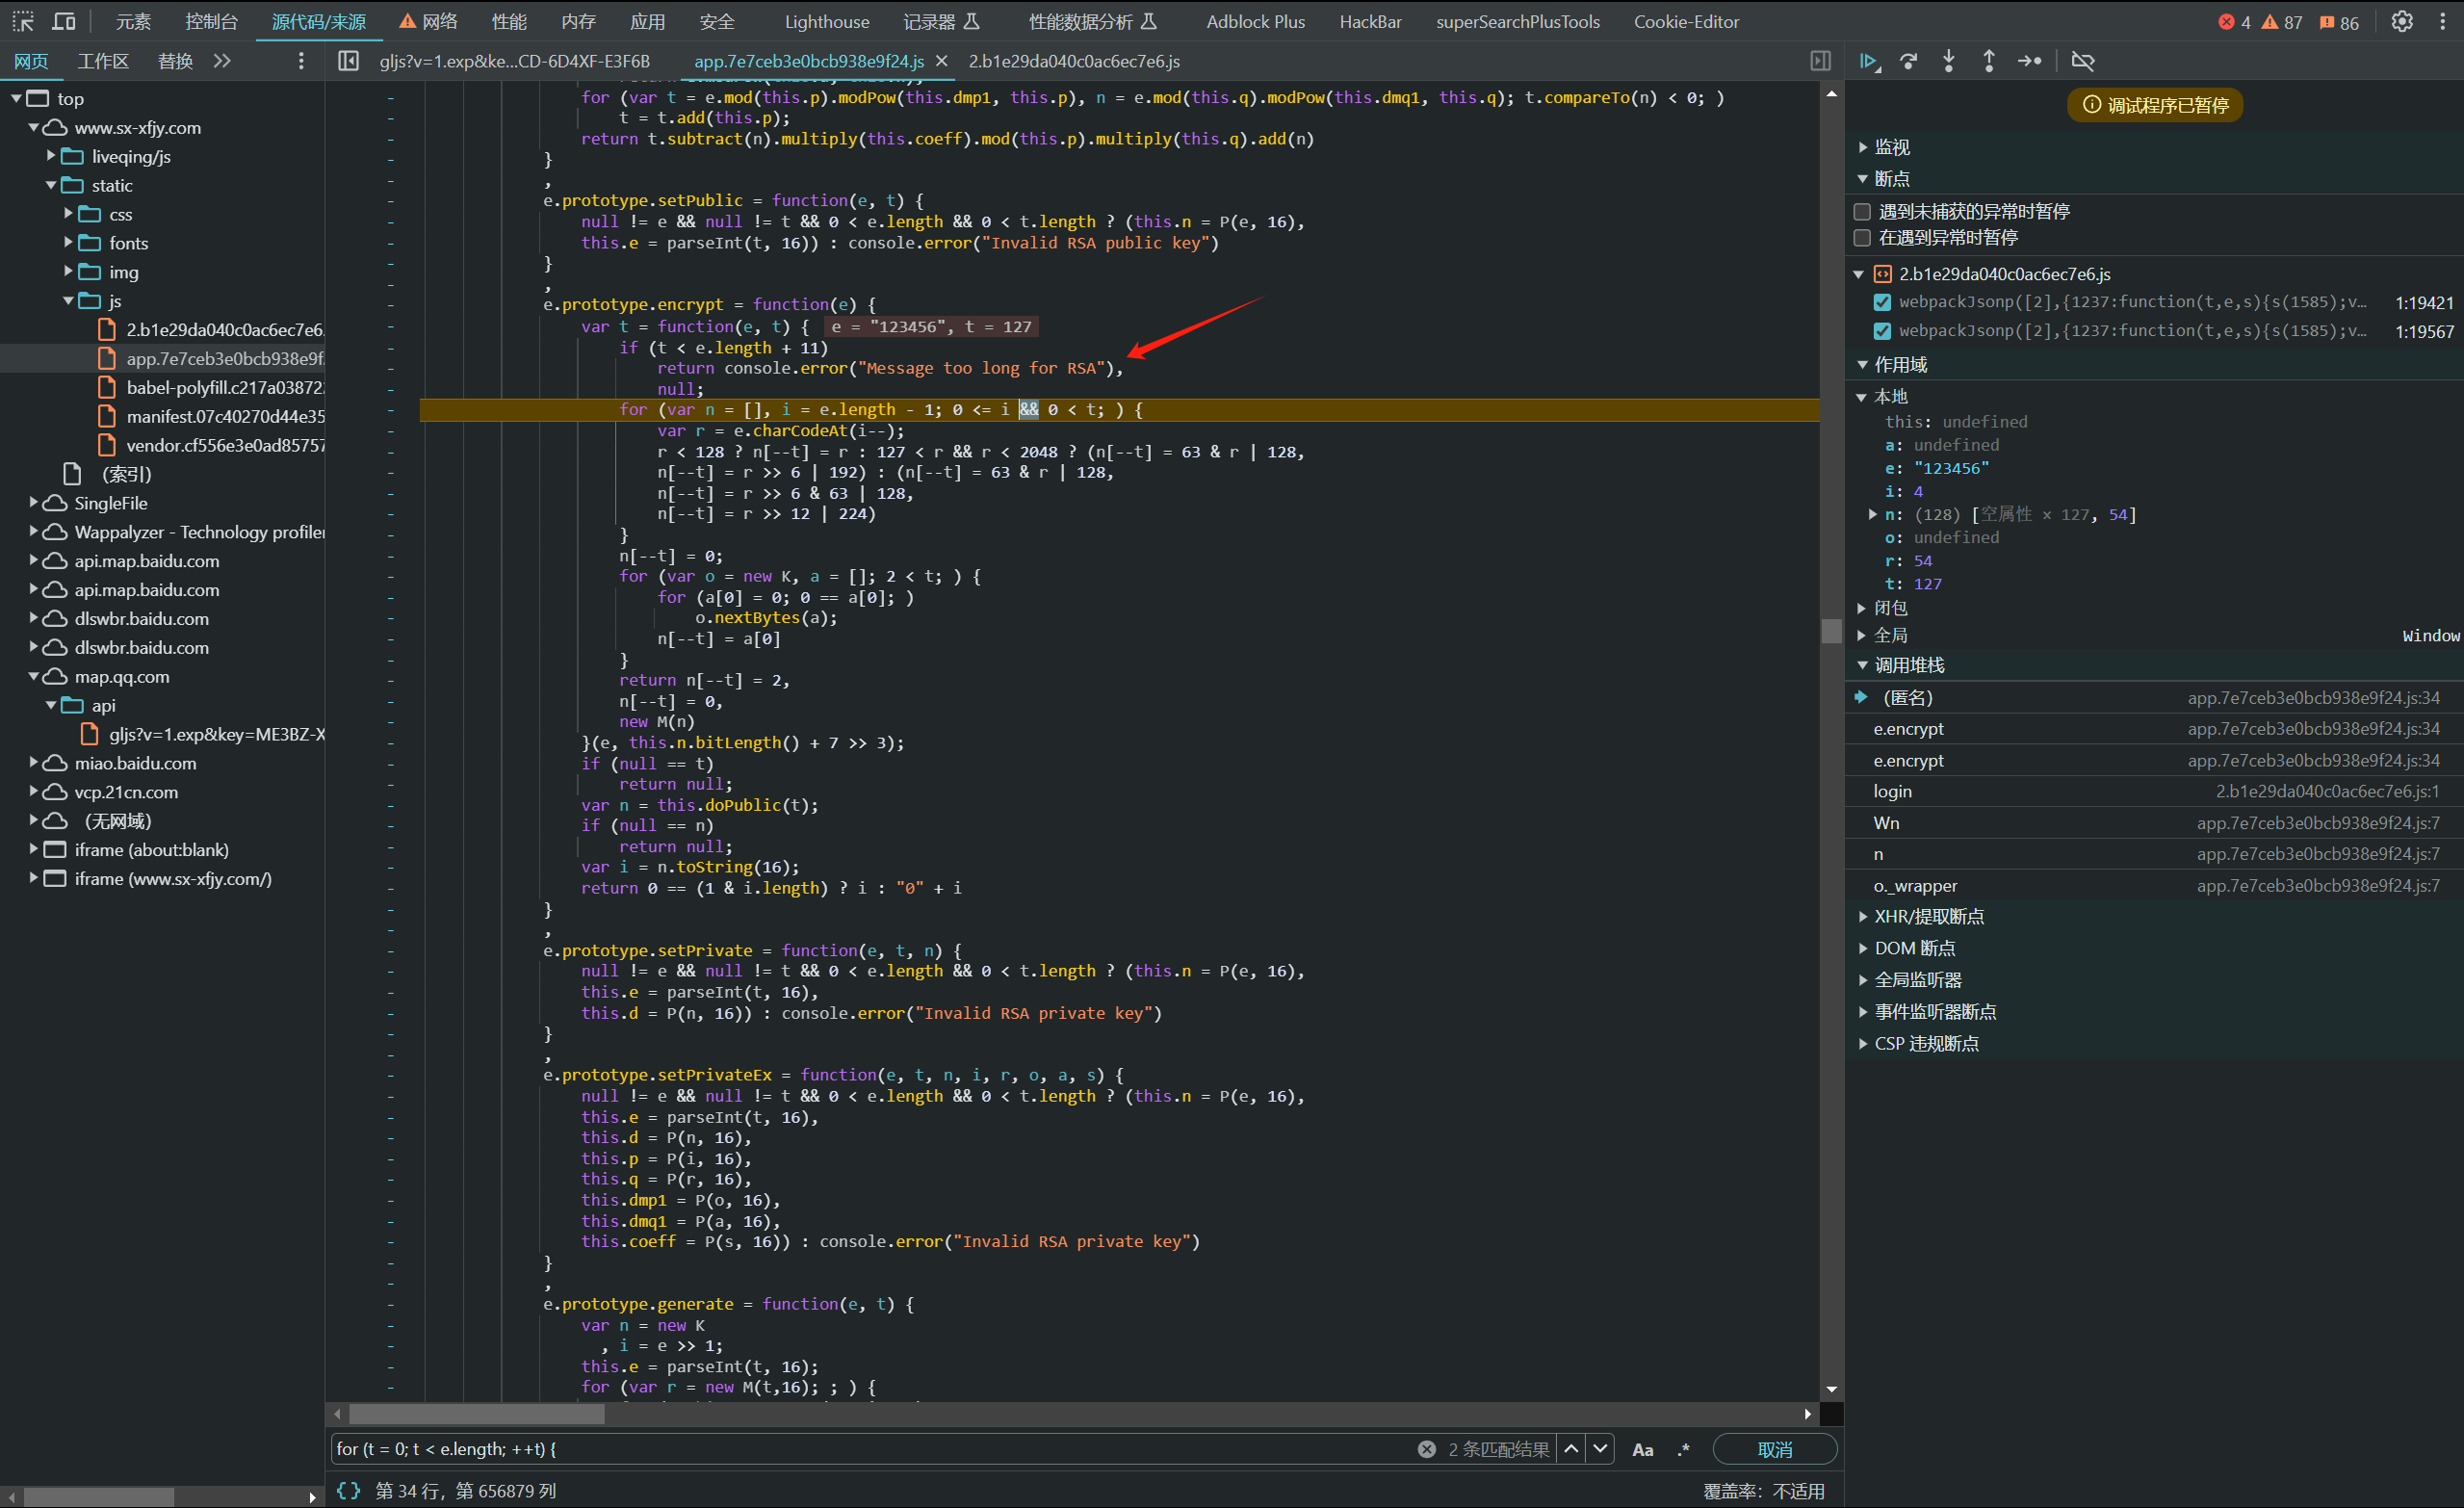Enable pause on uncaught exceptions

point(1862,211)
